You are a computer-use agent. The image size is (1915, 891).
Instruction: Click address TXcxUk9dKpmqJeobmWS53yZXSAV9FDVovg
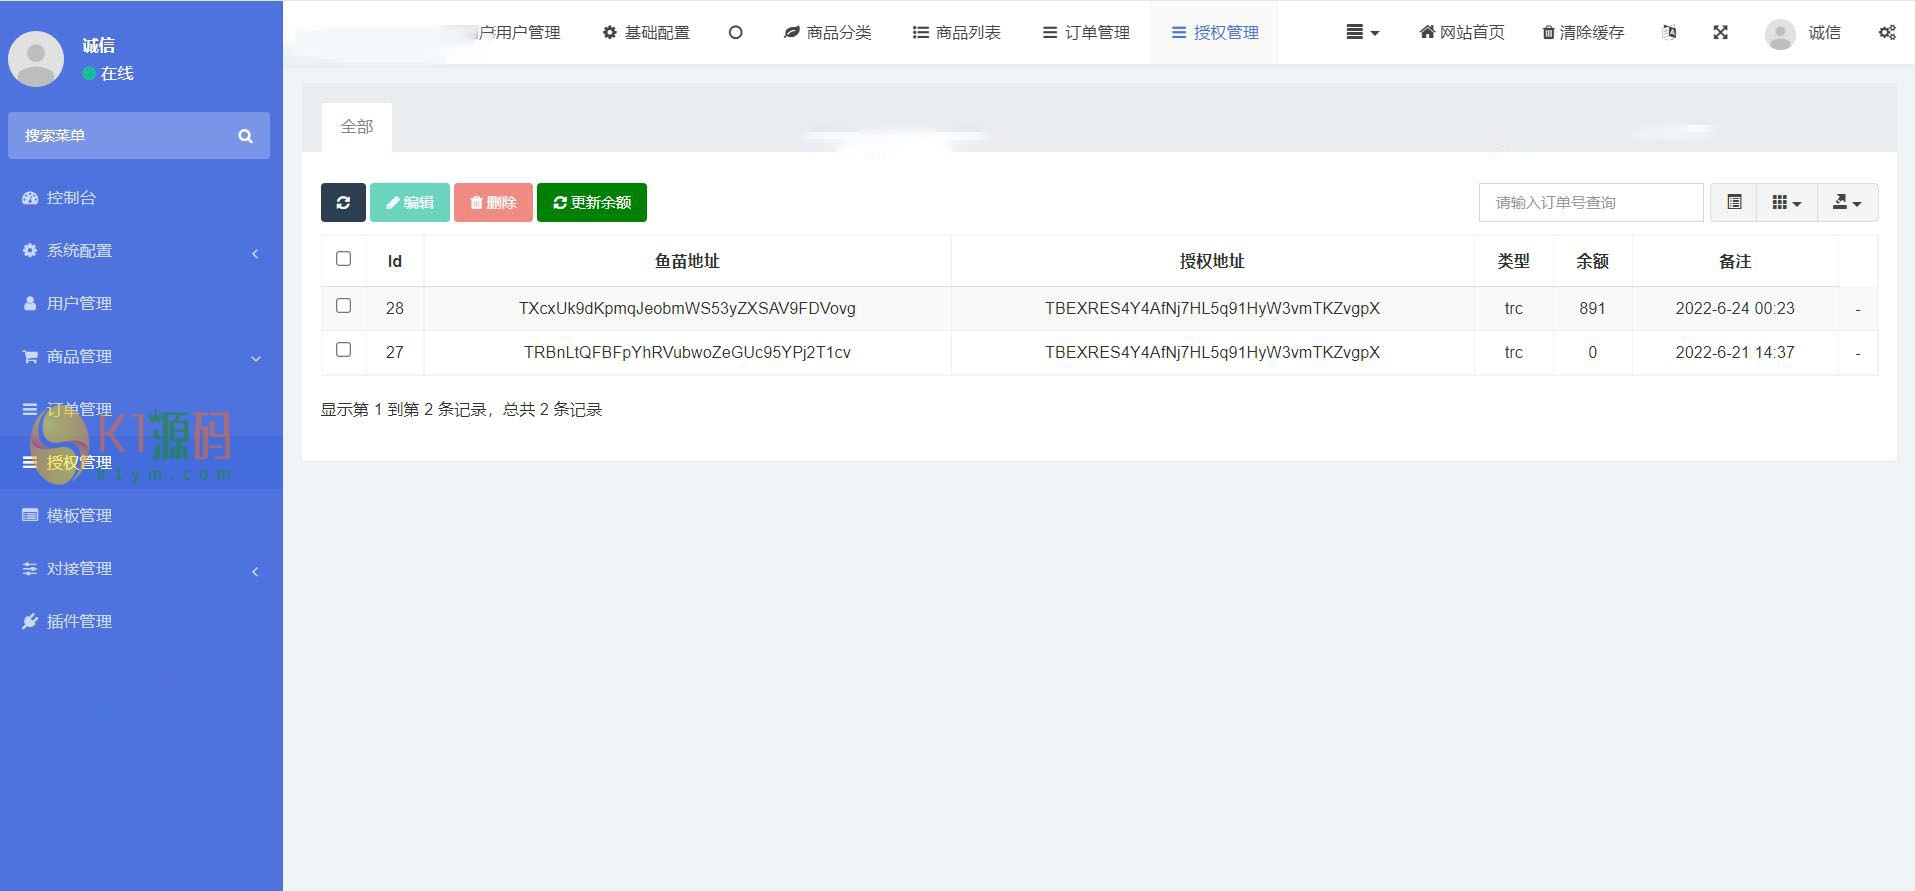pos(687,309)
